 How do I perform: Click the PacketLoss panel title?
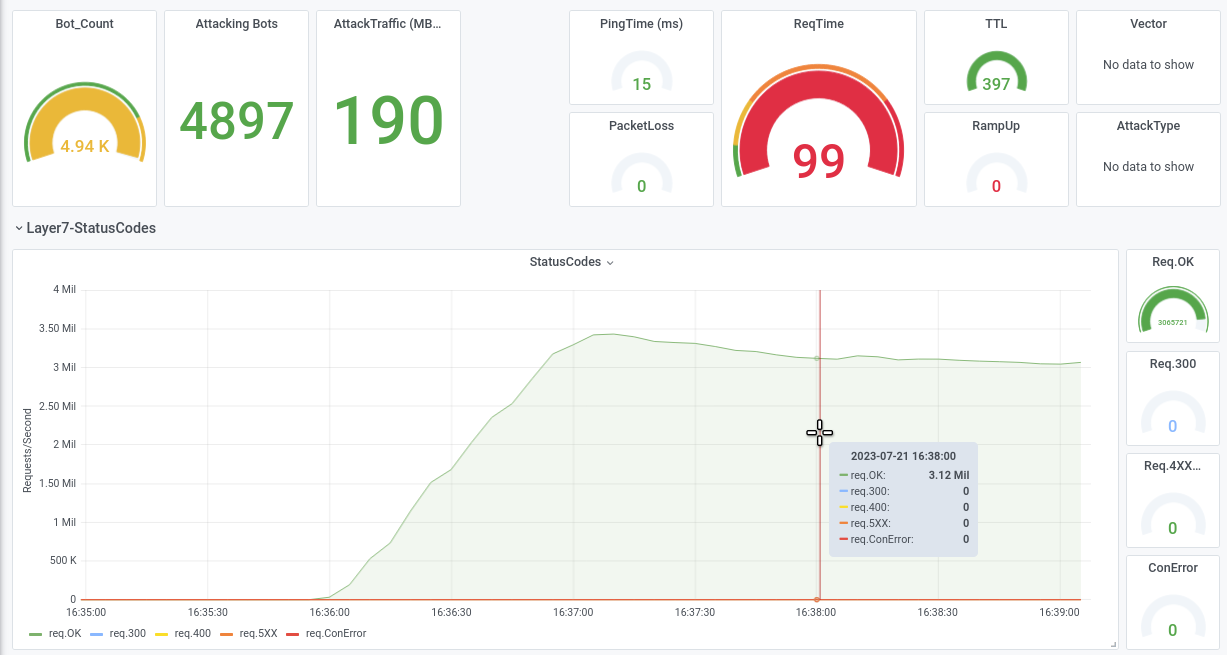click(642, 126)
